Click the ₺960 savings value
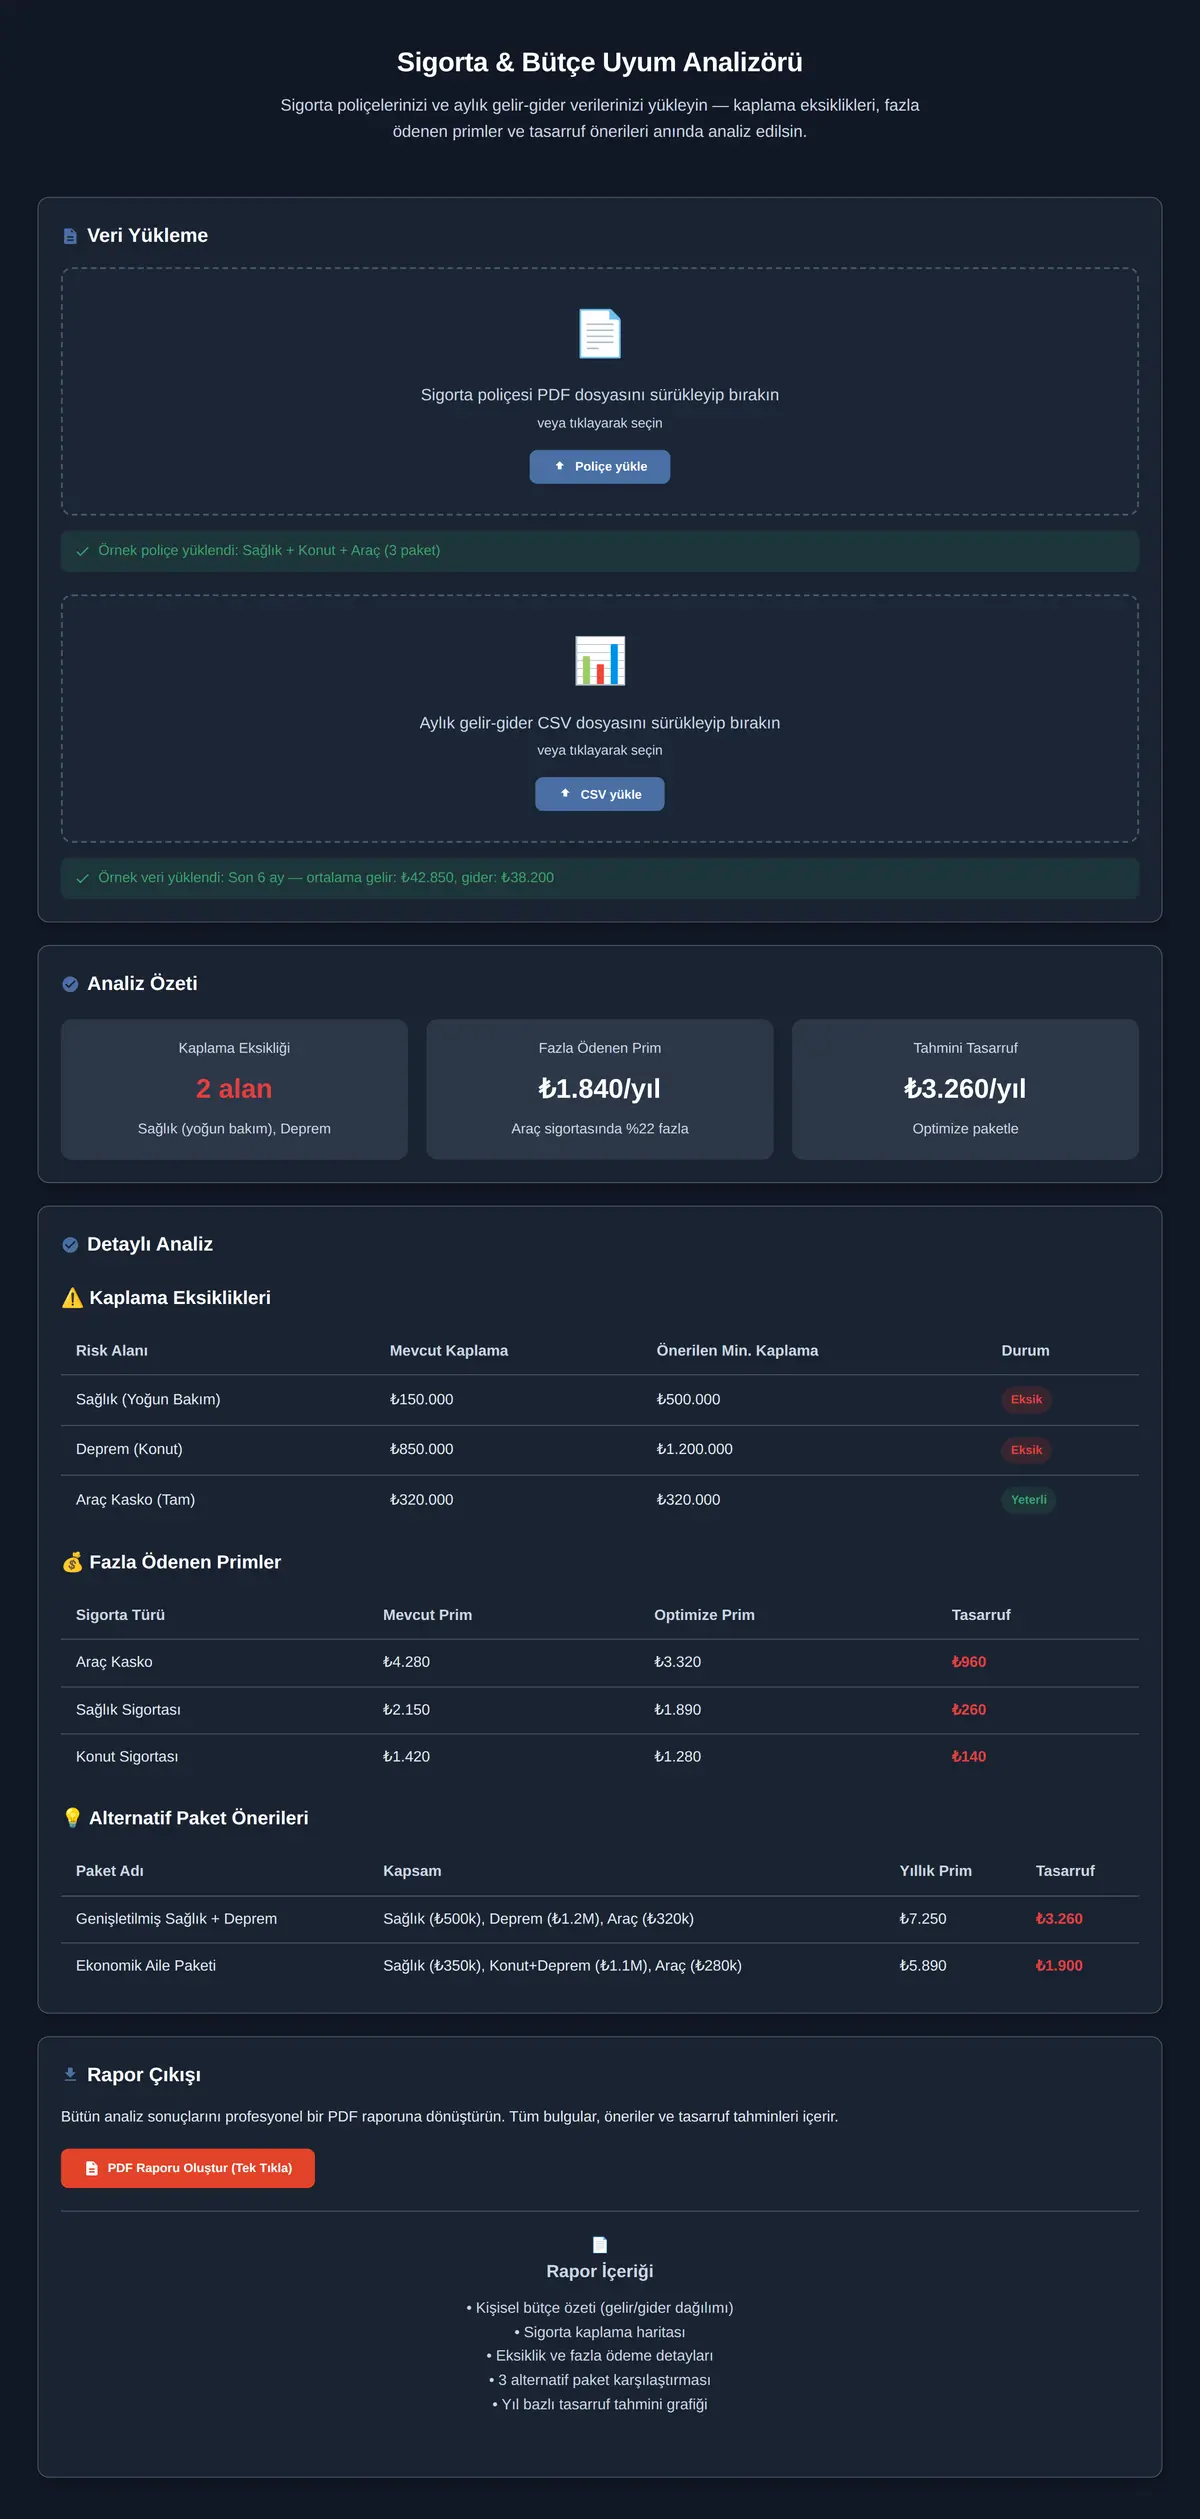The image size is (1200, 2519). [x=968, y=1662]
